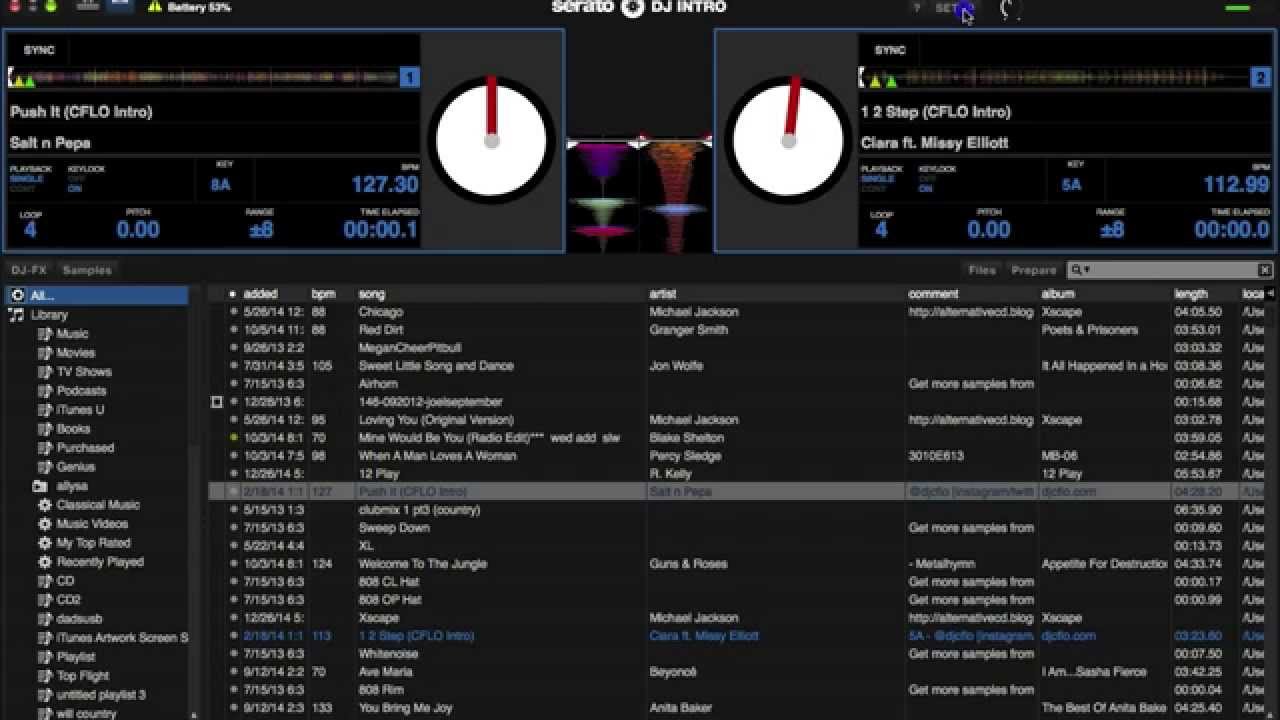Clear search with the X icon
Viewport: 1280px width, 720px height.
point(1264,270)
